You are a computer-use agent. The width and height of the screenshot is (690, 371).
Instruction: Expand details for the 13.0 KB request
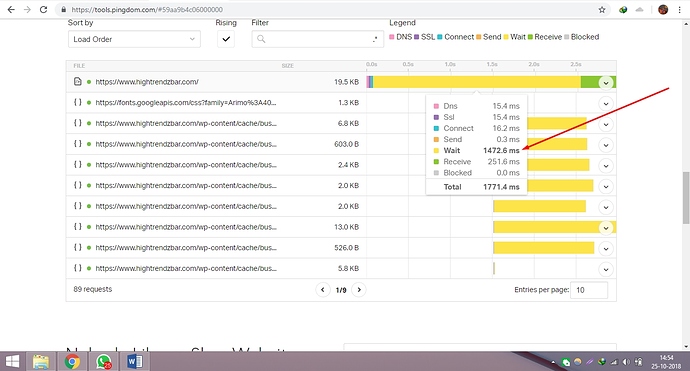point(606,228)
